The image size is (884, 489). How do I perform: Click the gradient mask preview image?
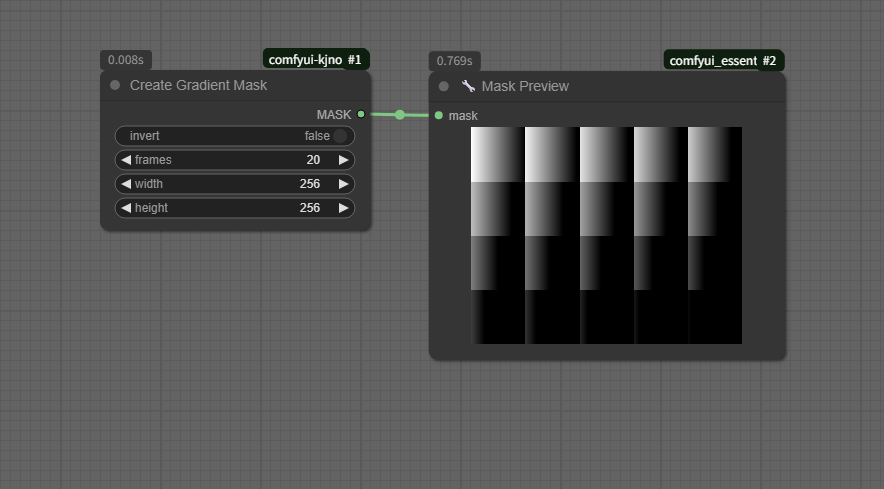(x=606, y=235)
